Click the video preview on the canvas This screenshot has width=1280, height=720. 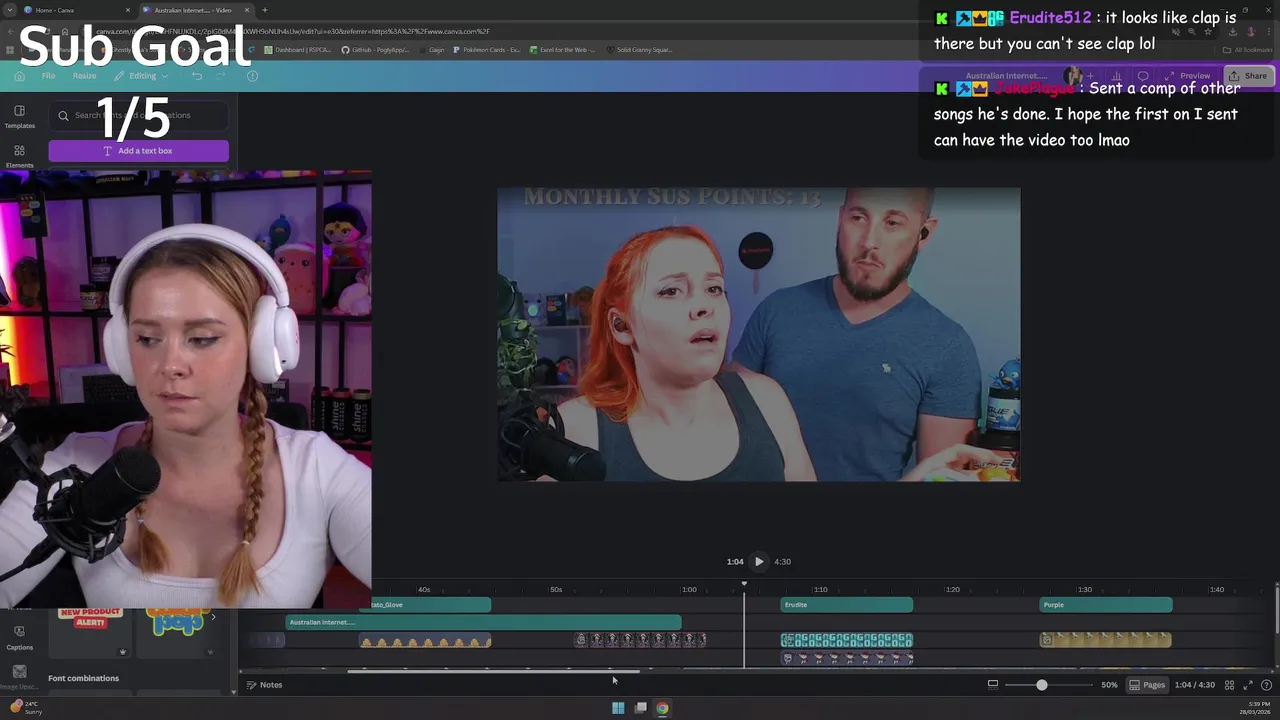pos(759,334)
